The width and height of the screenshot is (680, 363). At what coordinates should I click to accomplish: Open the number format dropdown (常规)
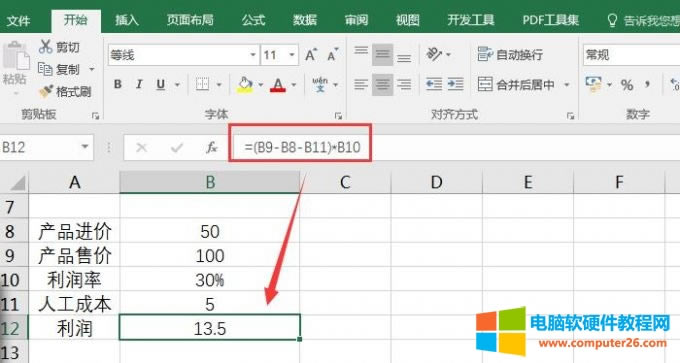pyautogui.click(x=631, y=55)
